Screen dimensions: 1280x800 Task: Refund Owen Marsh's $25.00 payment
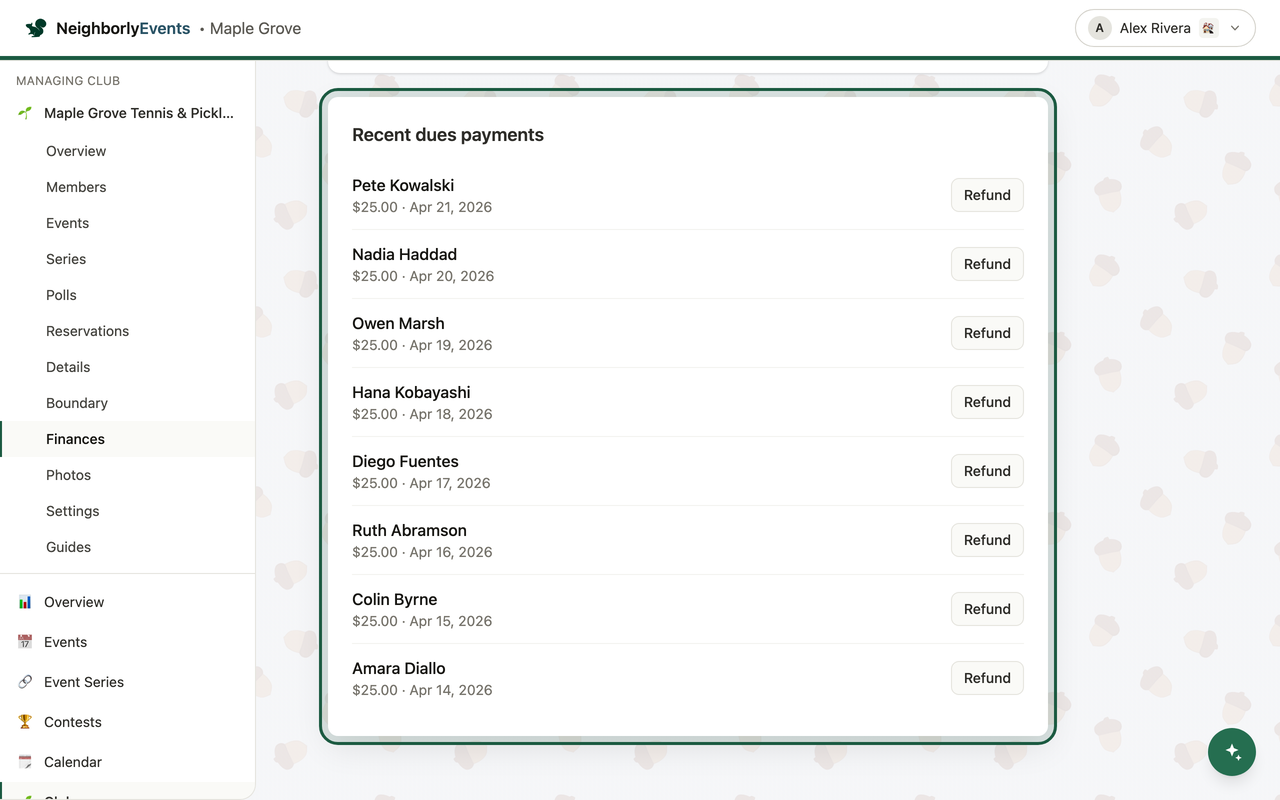987,333
